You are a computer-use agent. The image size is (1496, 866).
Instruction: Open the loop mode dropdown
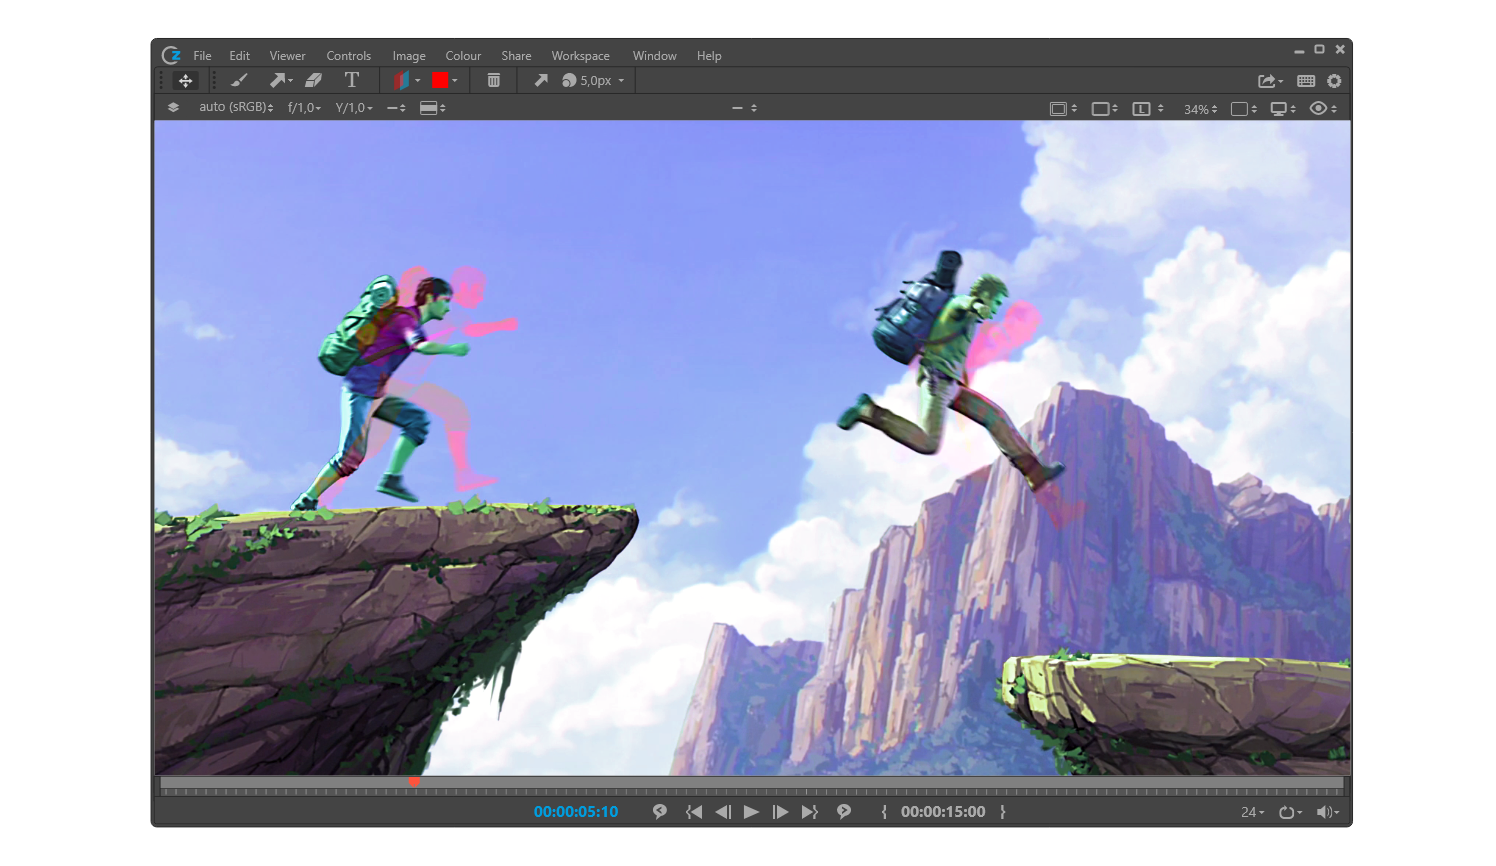coord(1290,812)
